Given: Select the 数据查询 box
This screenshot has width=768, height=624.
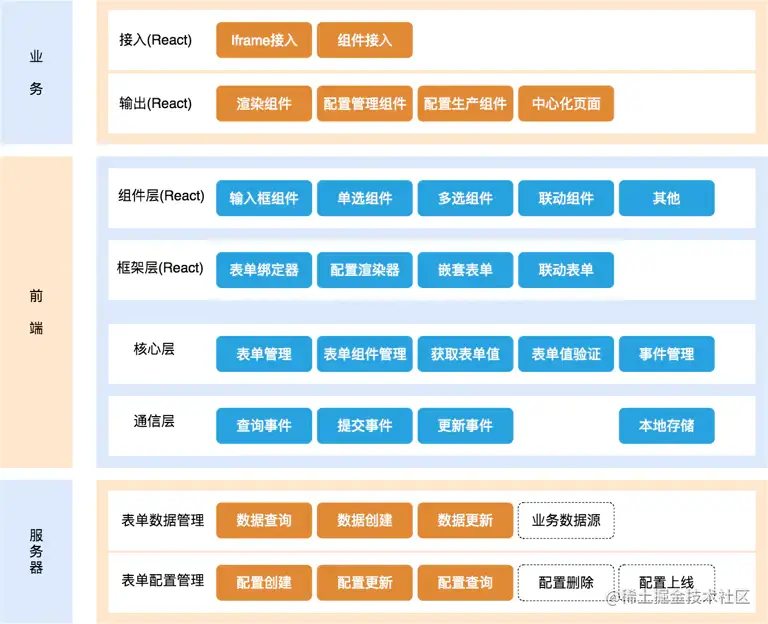Looking at the screenshot, I should (264, 520).
